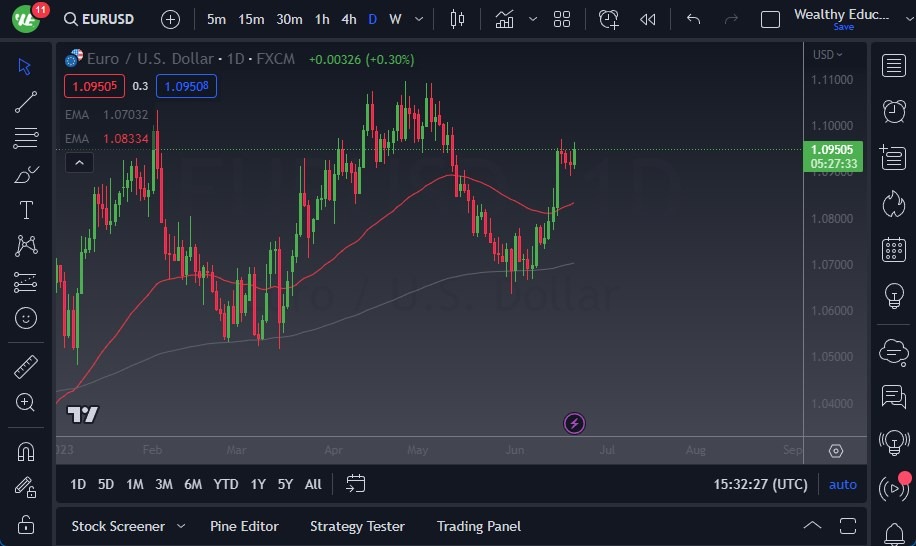Open the USD currency dropdown
Image resolution: width=916 pixels, height=546 pixels.
pos(827,55)
